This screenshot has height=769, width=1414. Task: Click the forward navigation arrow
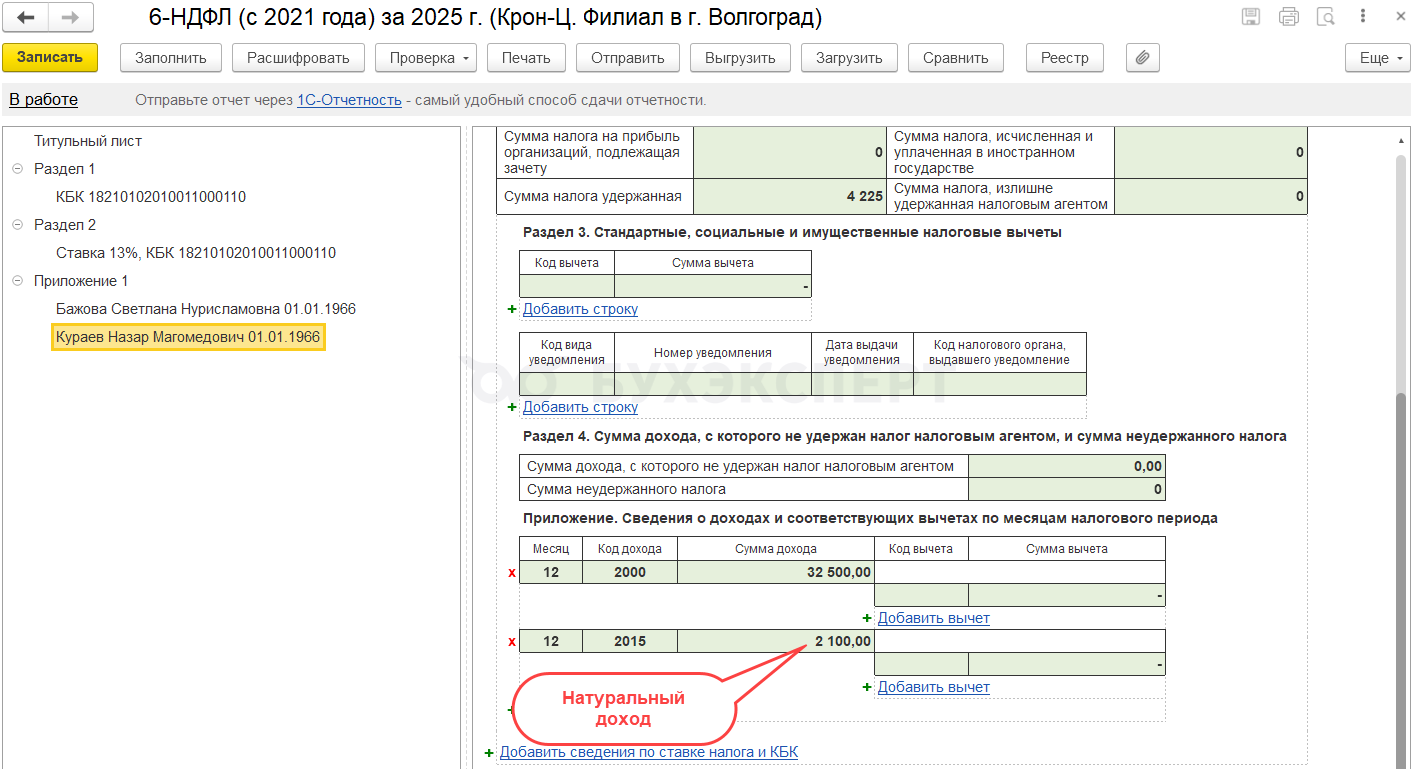[71, 17]
